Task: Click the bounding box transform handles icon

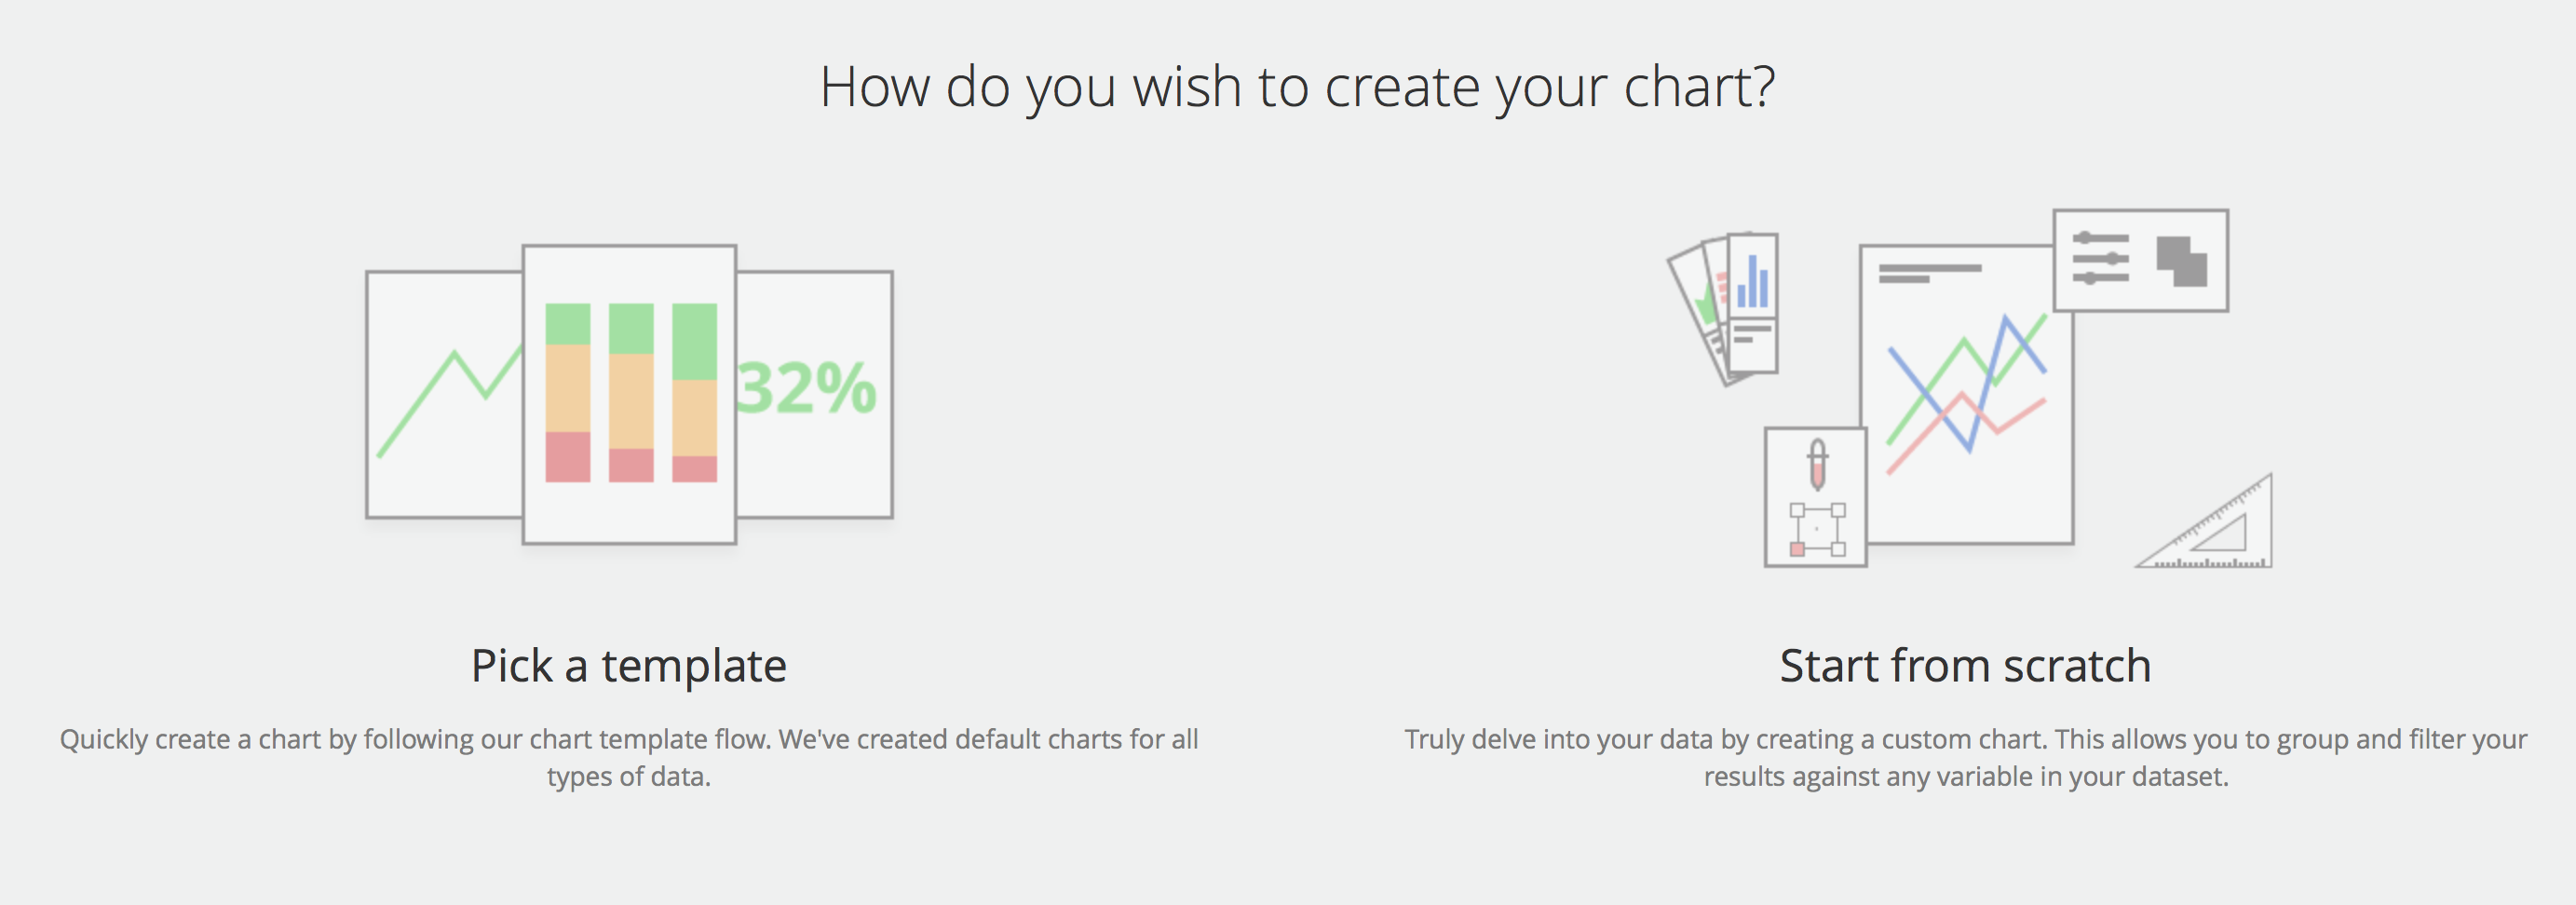Action: click(x=1817, y=530)
